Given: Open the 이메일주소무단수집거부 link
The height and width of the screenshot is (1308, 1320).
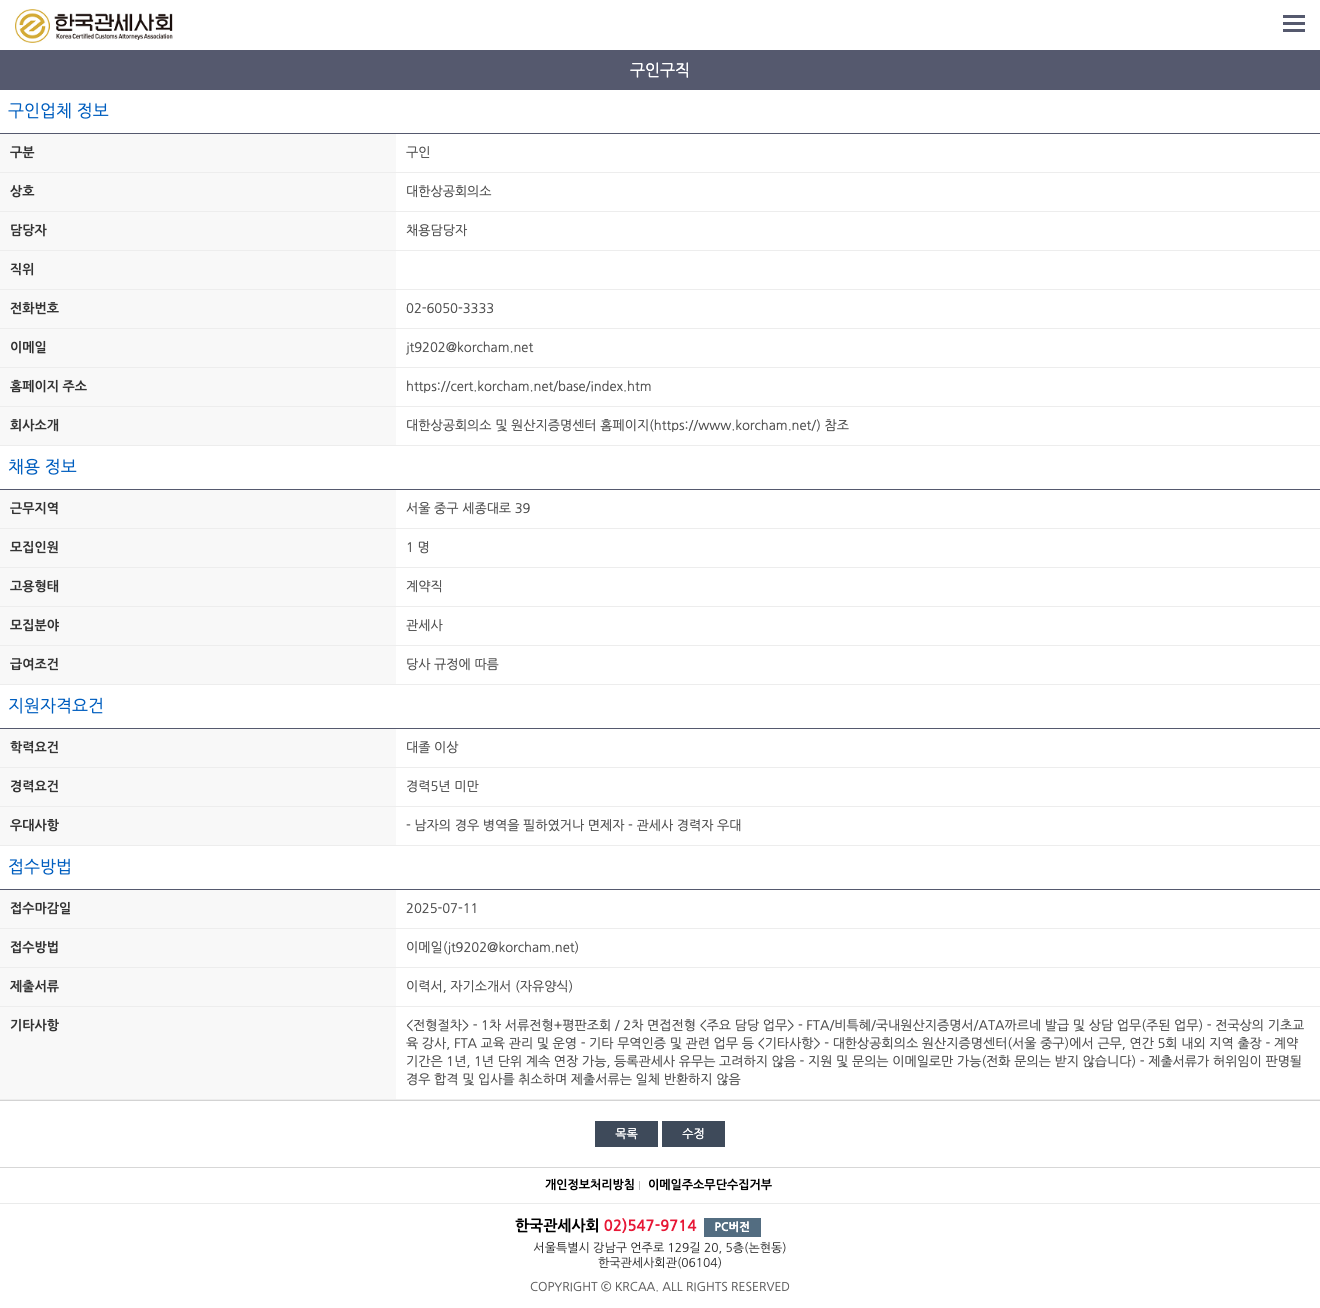Looking at the screenshot, I should (x=710, y=1185).
